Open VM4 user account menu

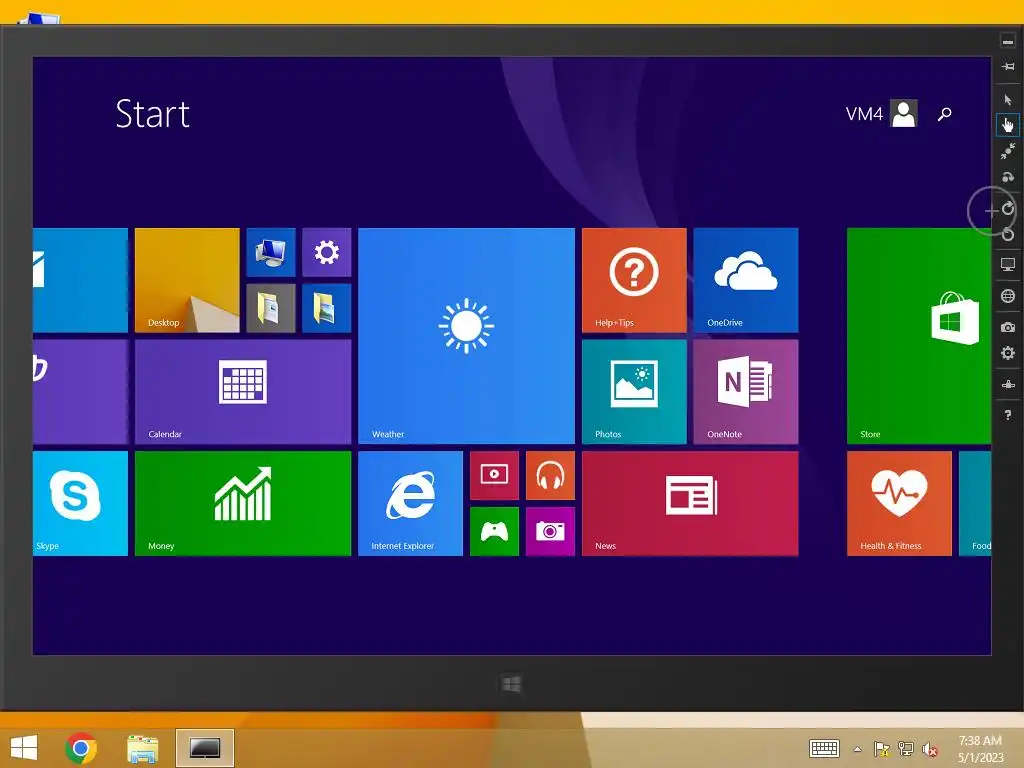pos(881,114)
